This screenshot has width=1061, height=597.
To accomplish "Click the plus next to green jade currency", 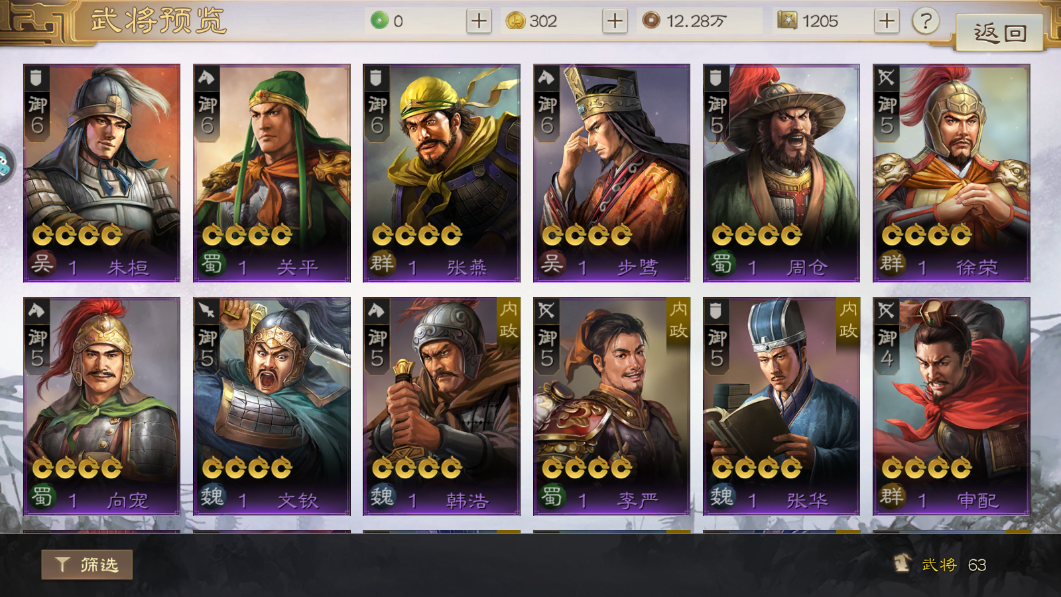I will tap(478, 21).
